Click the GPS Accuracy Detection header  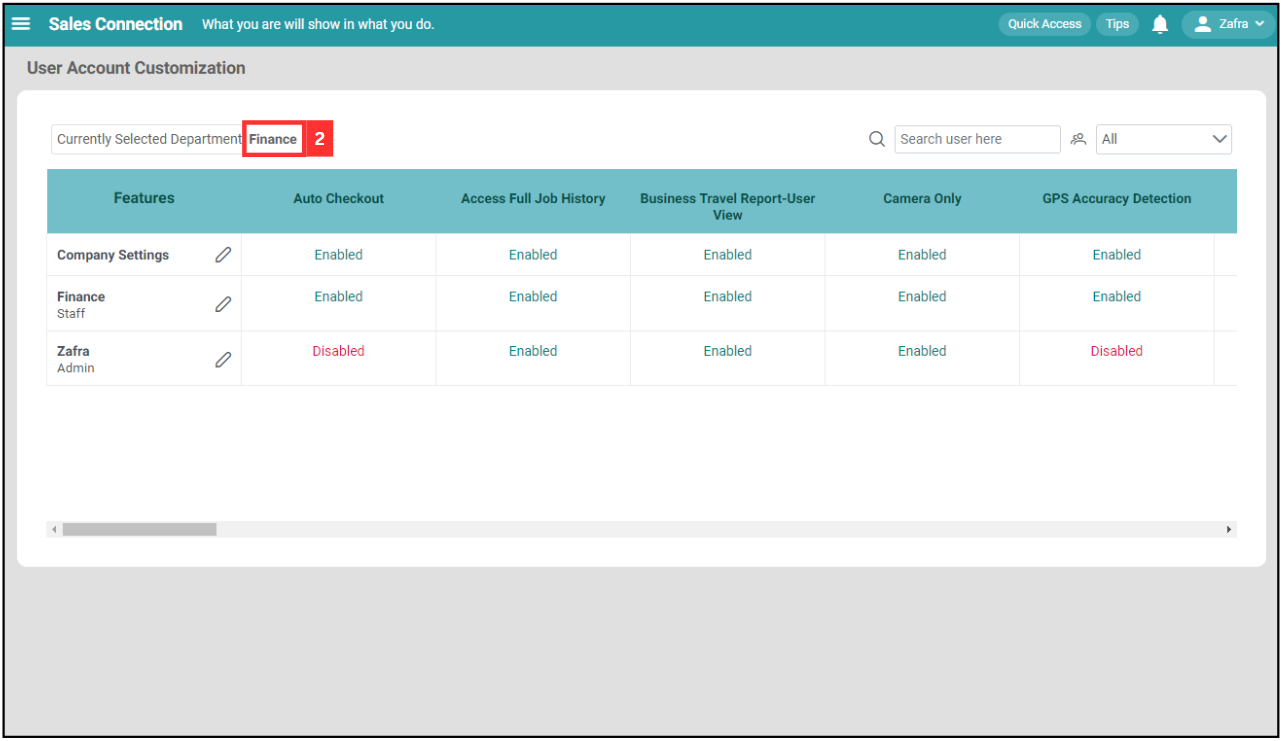pos(1116,199)
